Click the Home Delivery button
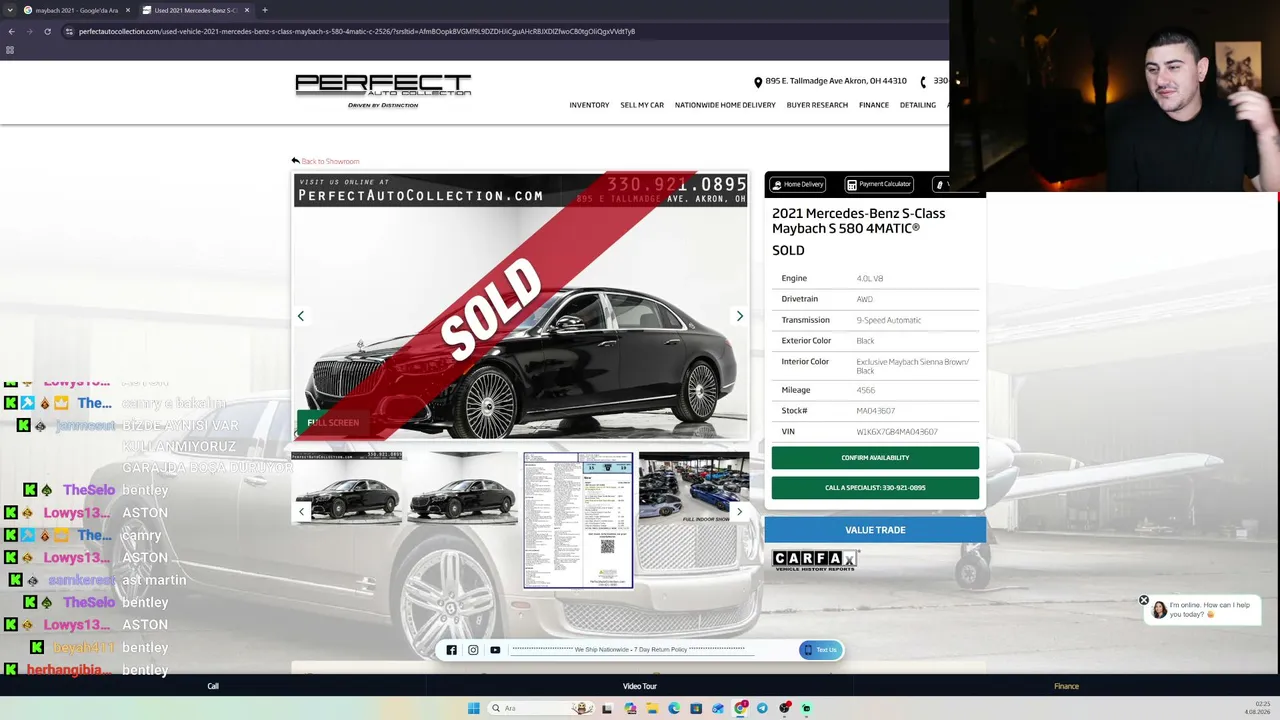Screen dimensions: 1280x720 coord(797,184)
